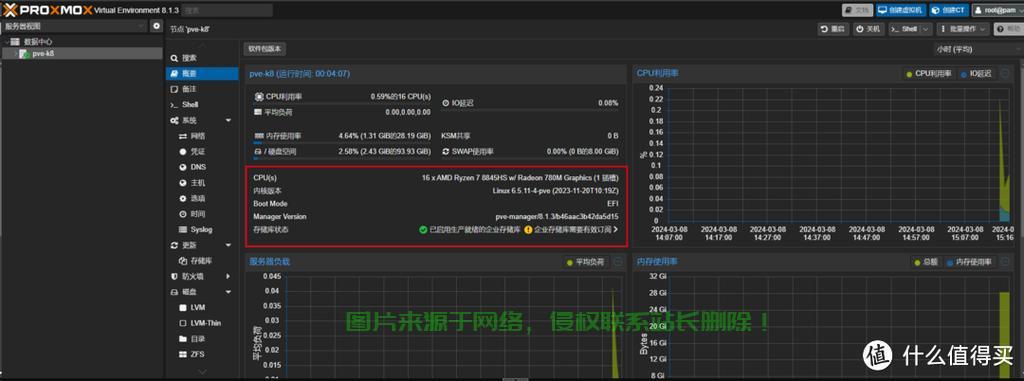Select the 概要 summary tab
Screen dimensions: 1024x381
click(x=202, y=74)
